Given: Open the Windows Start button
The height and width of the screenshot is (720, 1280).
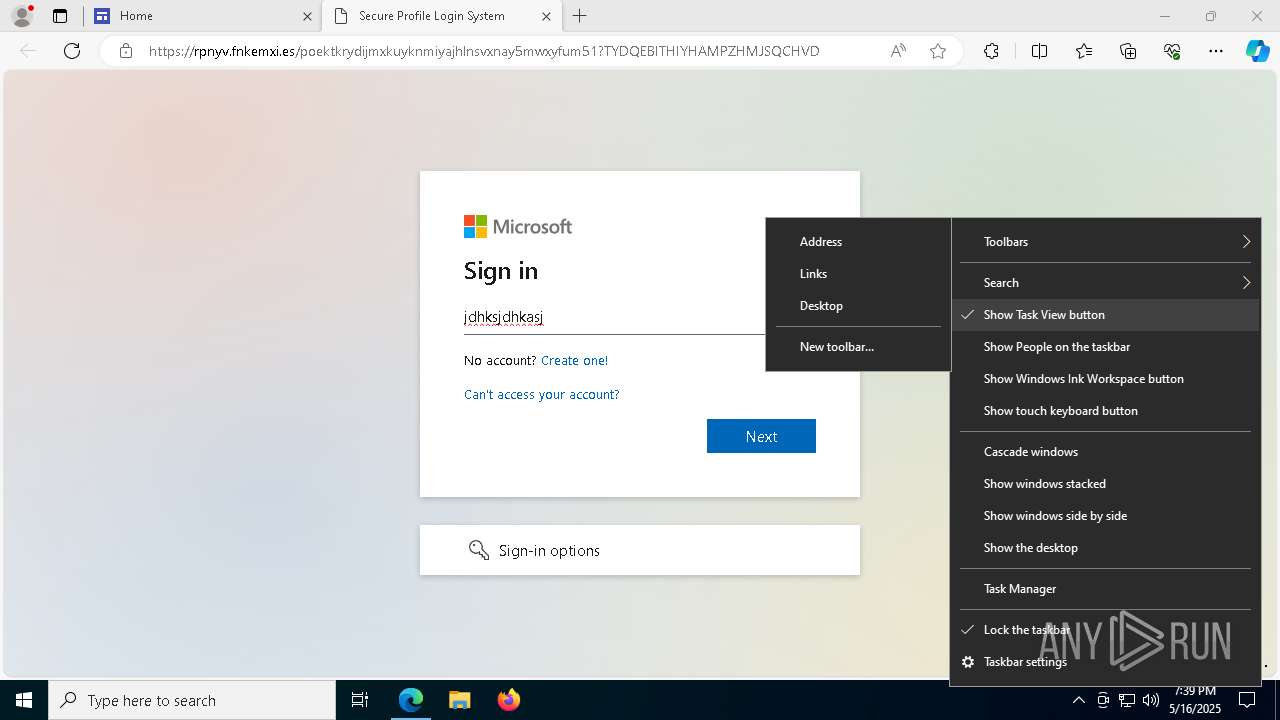Looking at the screenshot, I should coord(24,700).
